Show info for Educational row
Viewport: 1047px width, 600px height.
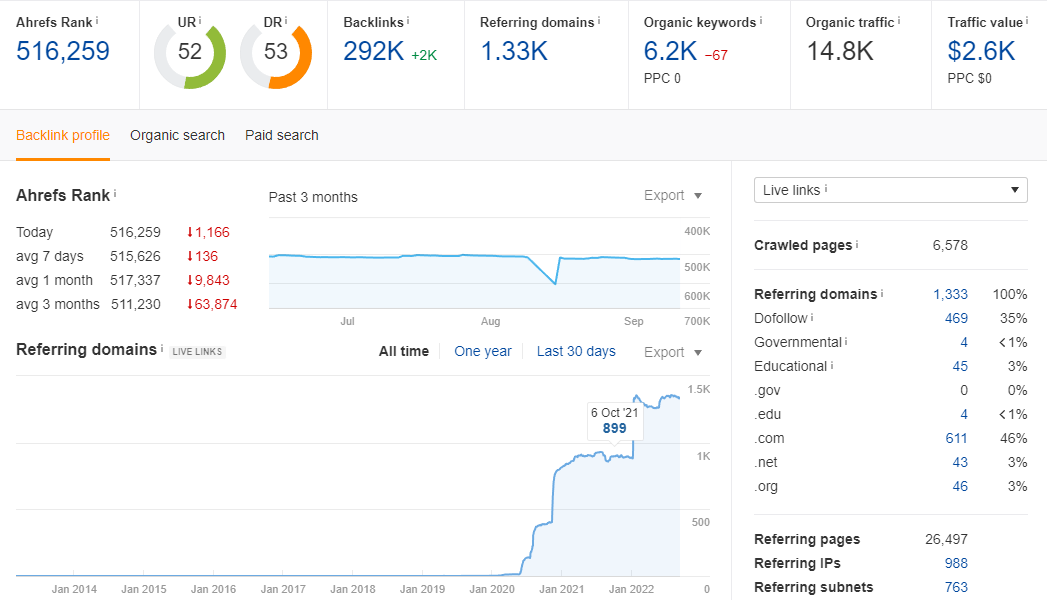point(832,365)
